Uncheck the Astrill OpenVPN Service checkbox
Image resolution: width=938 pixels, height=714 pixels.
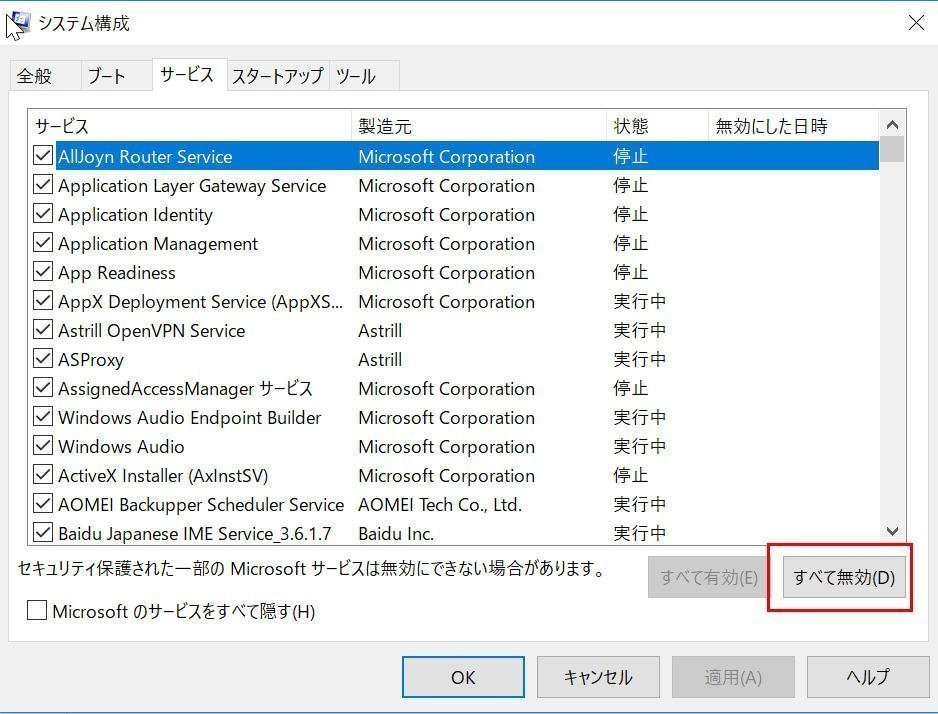[43, 330]
